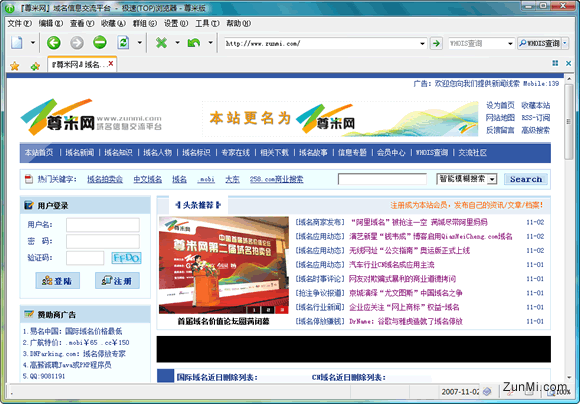Click sponsor link 易名中国
580x404 pixels.
76,331
